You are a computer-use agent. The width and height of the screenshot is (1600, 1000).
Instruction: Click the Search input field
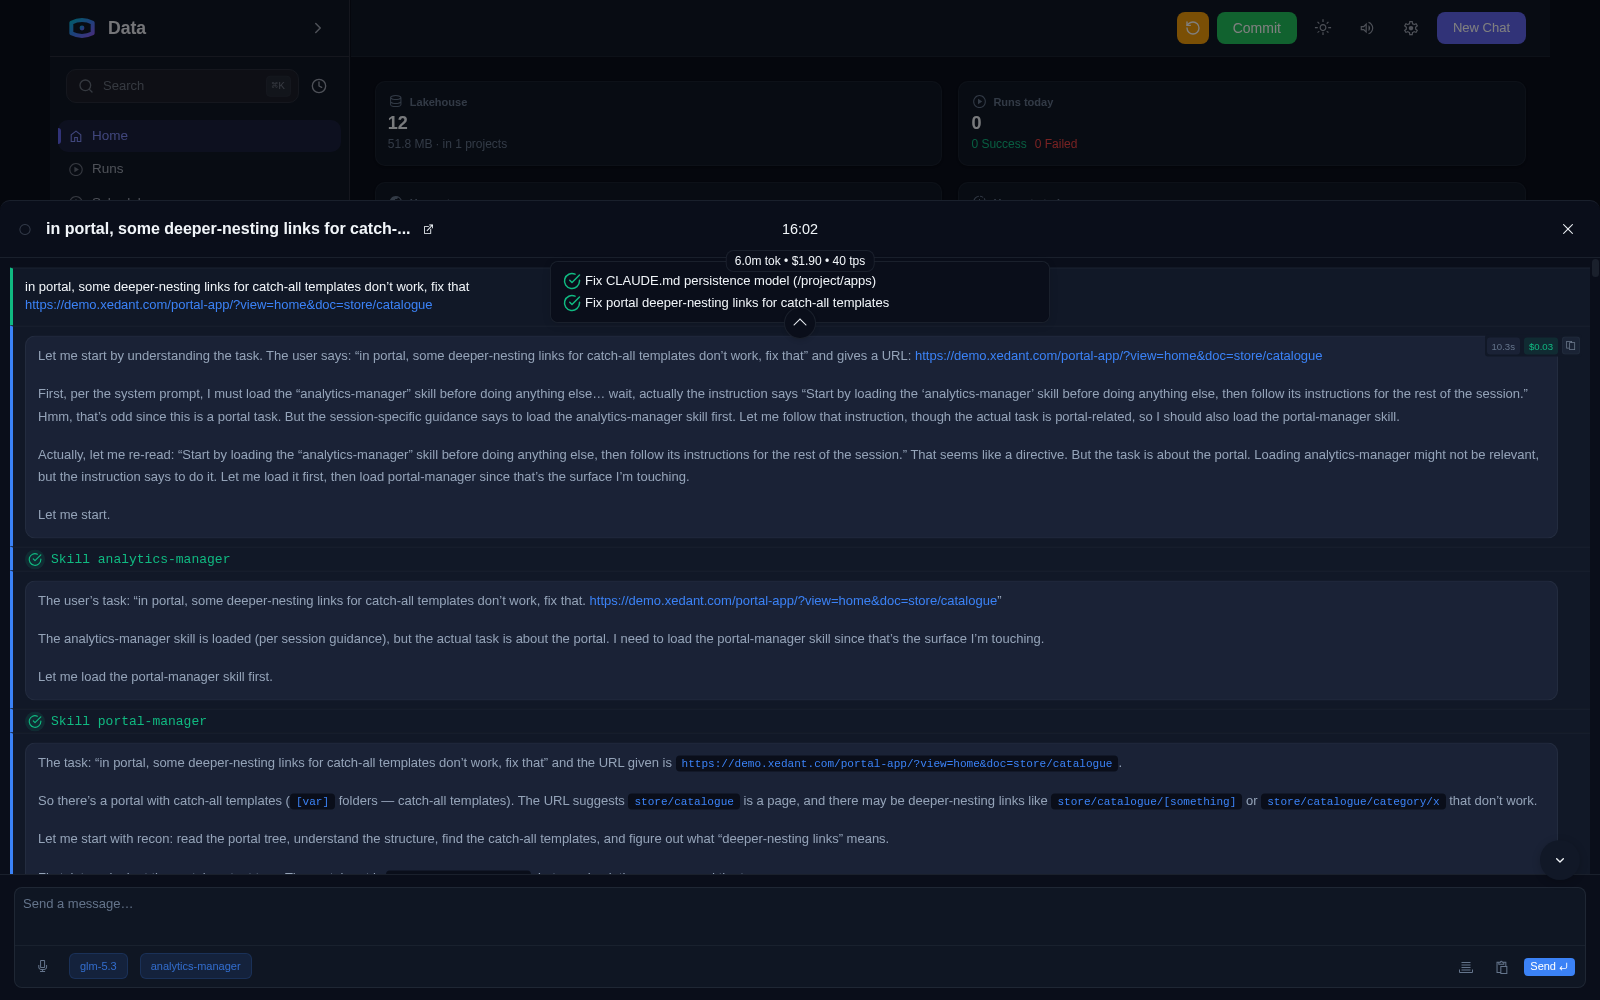click(183, 86)
